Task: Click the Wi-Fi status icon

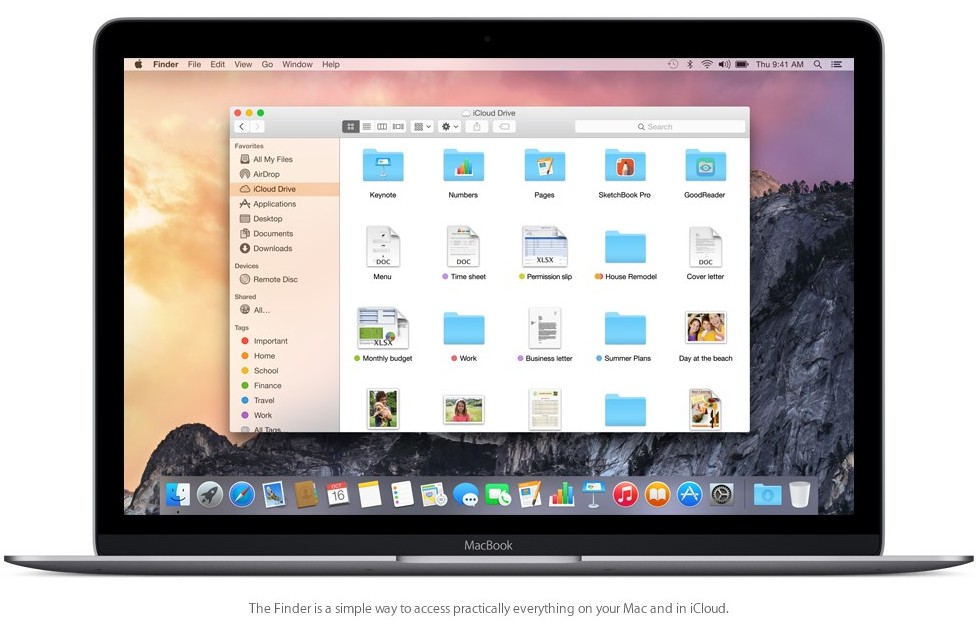Action: click(x=706, y=64)
